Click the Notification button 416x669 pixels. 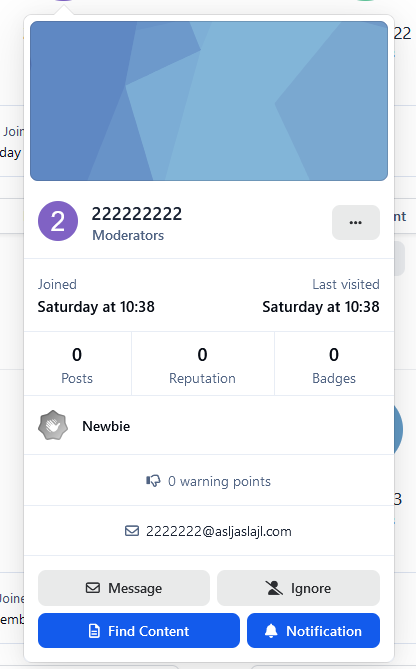(313, 631)
